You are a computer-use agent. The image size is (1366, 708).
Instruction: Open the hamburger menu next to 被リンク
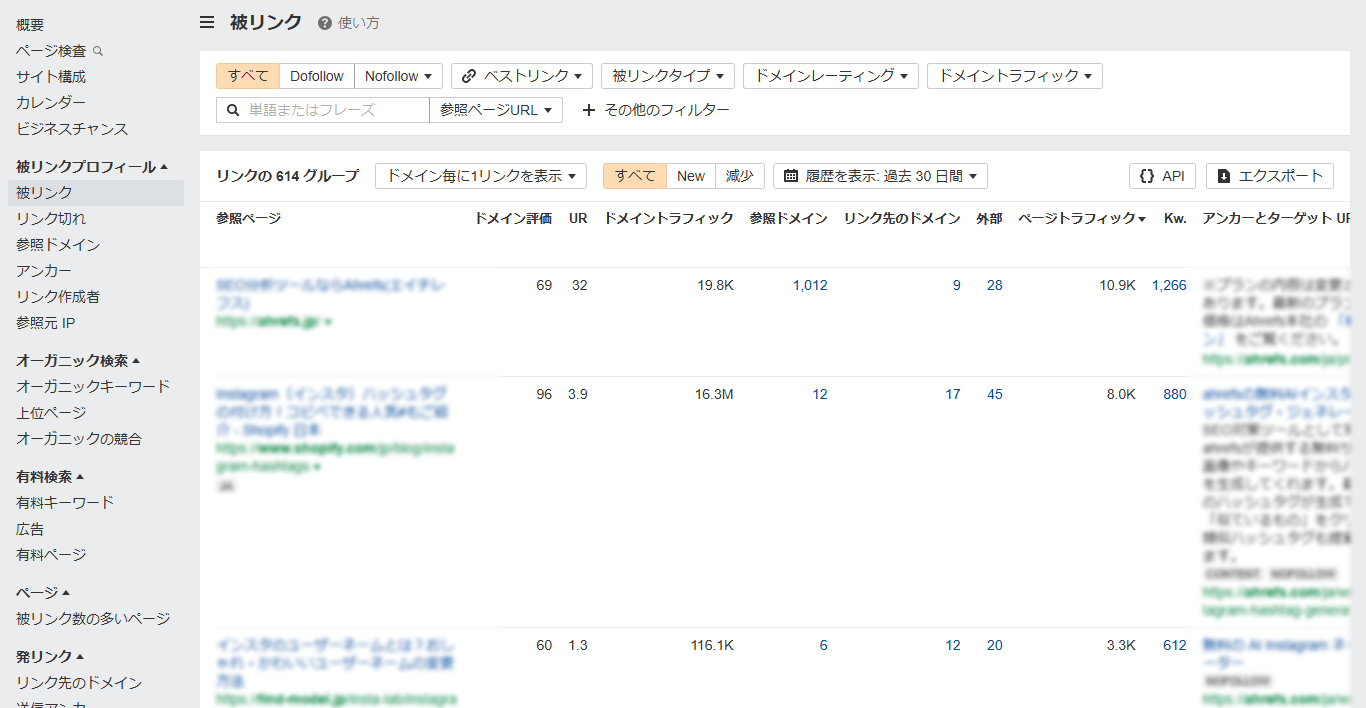tap(206, 22)
